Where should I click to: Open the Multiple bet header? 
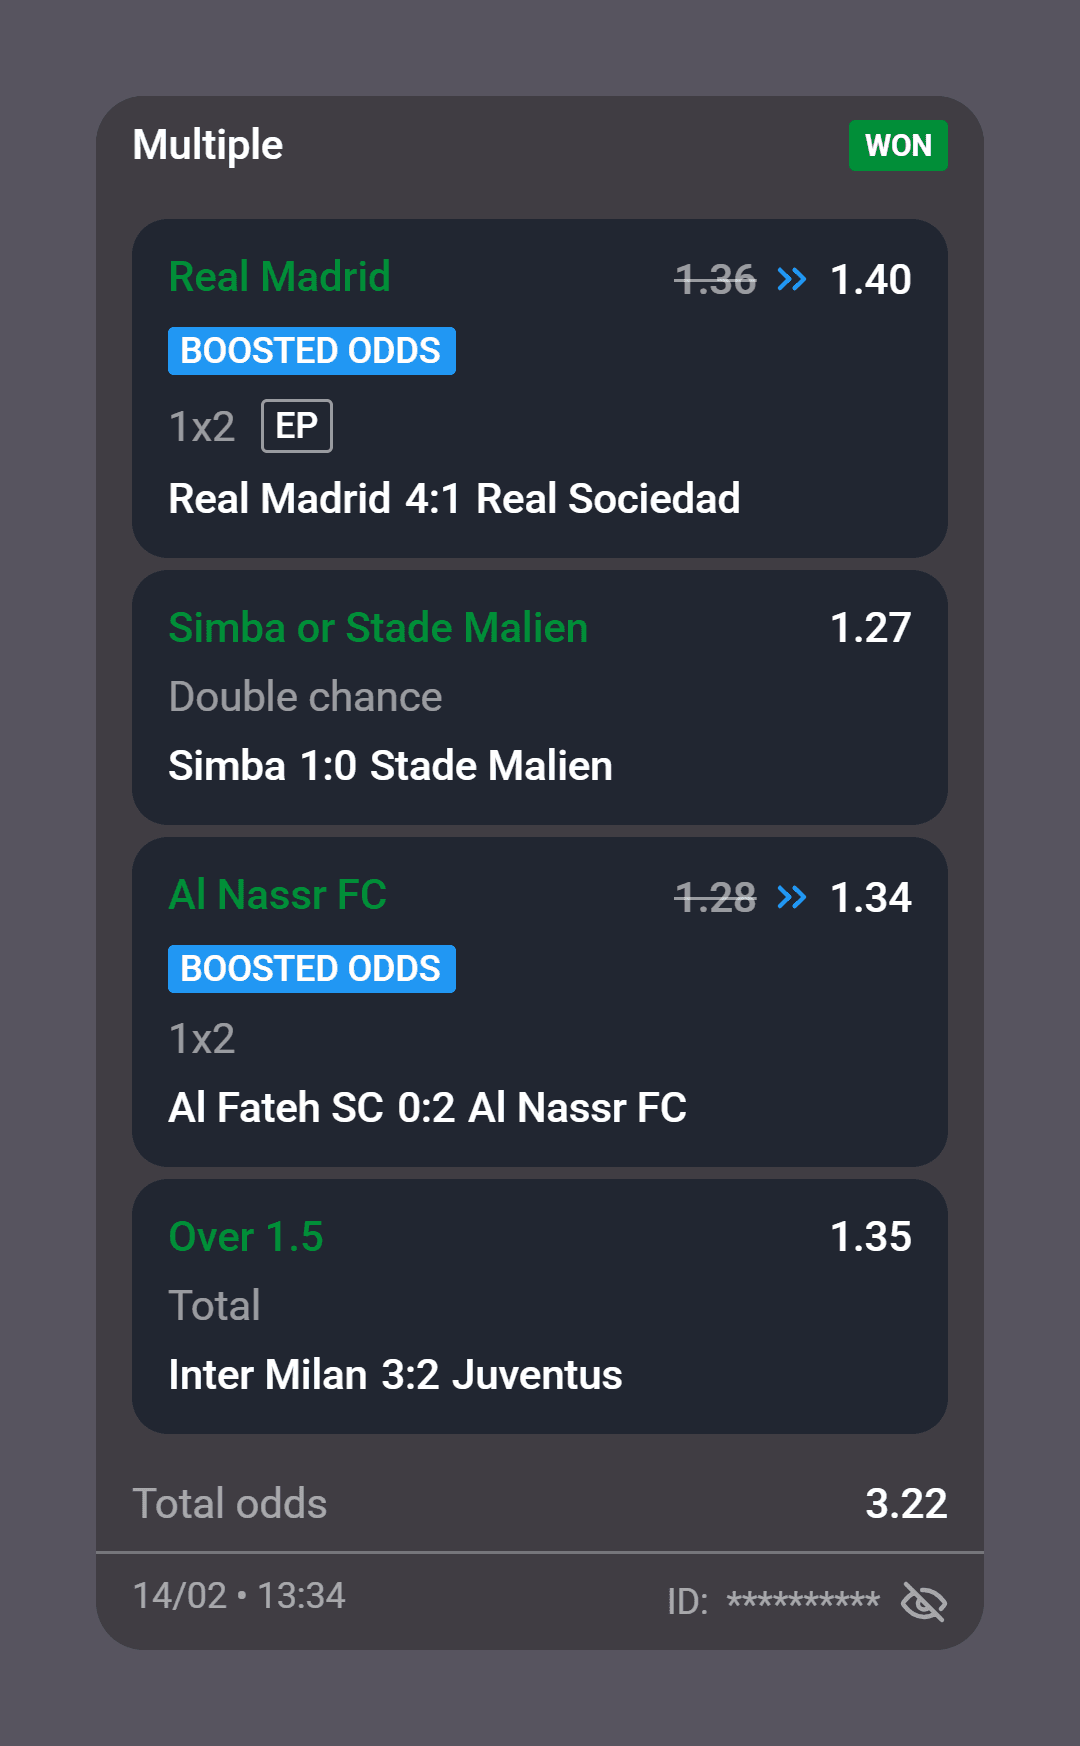pyautogui.click(x=208, y=145)
